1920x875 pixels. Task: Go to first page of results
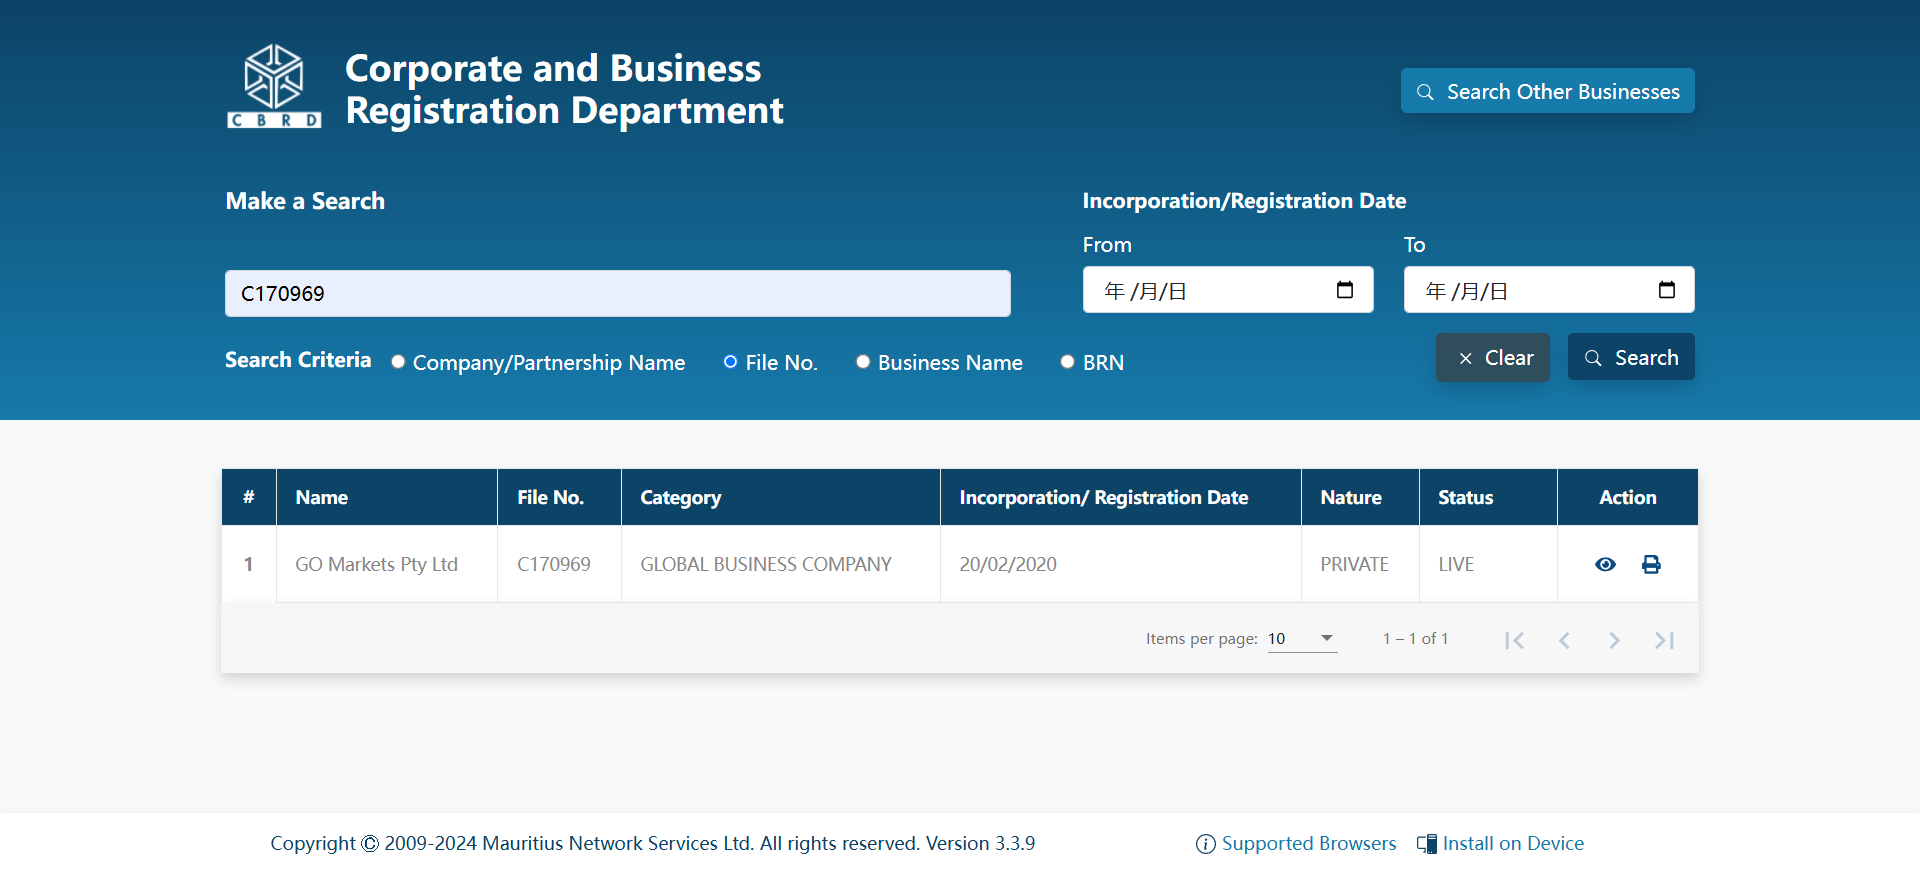1514,640
